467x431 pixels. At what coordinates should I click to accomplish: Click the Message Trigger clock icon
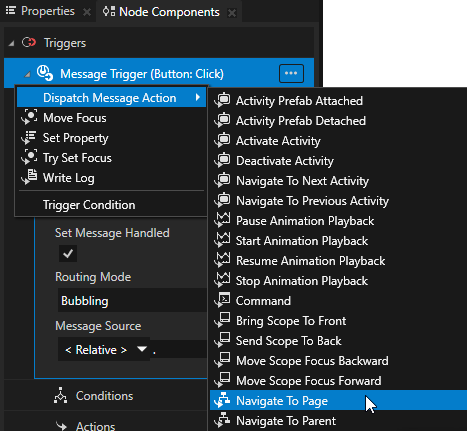coord(45,73)
